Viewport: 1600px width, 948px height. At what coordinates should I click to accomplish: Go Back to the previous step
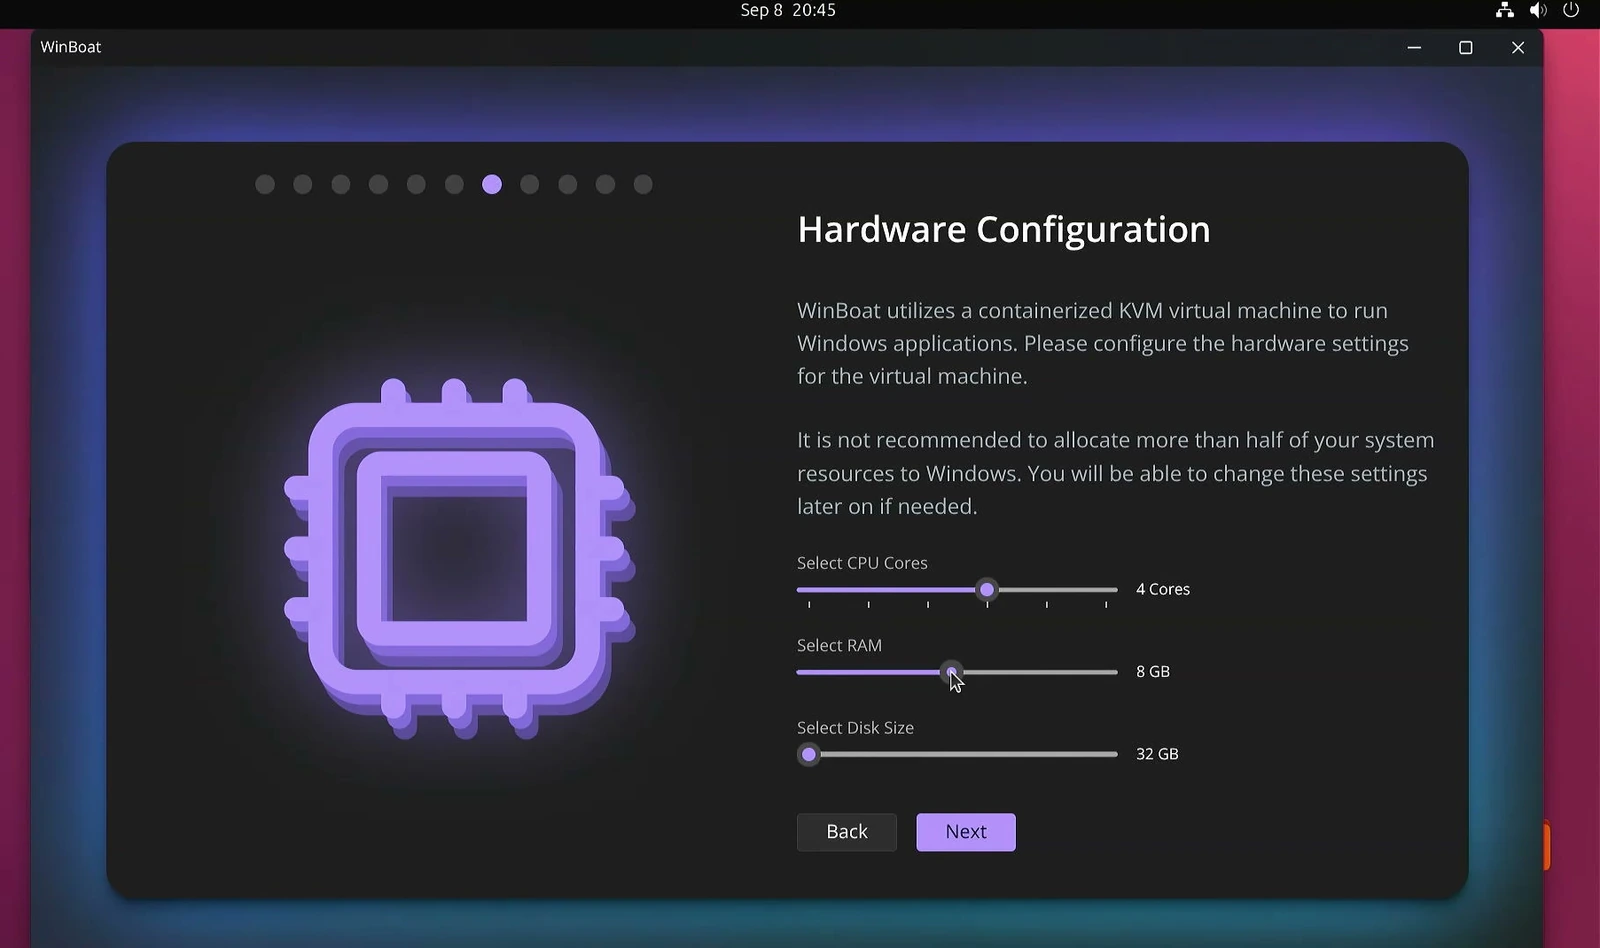(x=847, y=832)
